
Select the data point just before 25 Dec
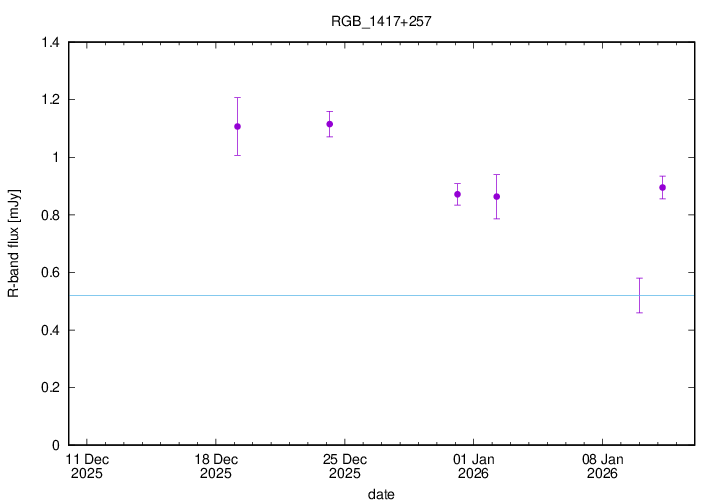click(x=329, y=124)
